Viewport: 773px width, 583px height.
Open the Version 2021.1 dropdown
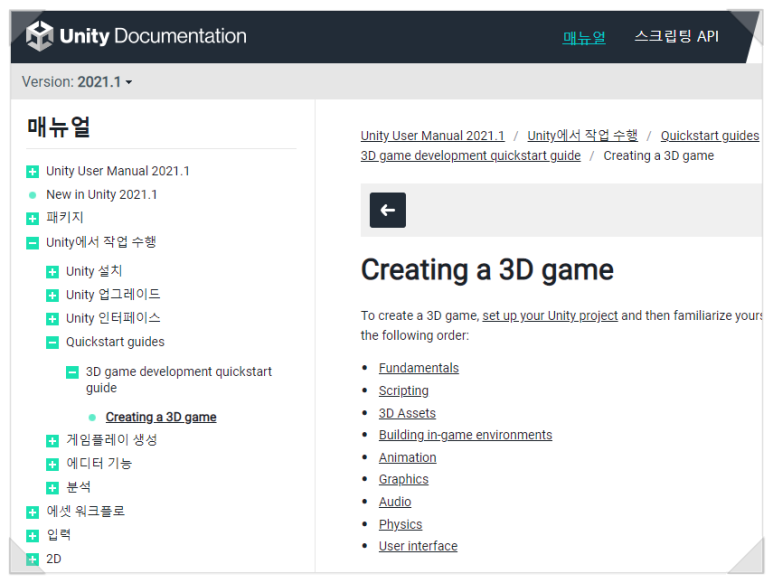point(76,82)
